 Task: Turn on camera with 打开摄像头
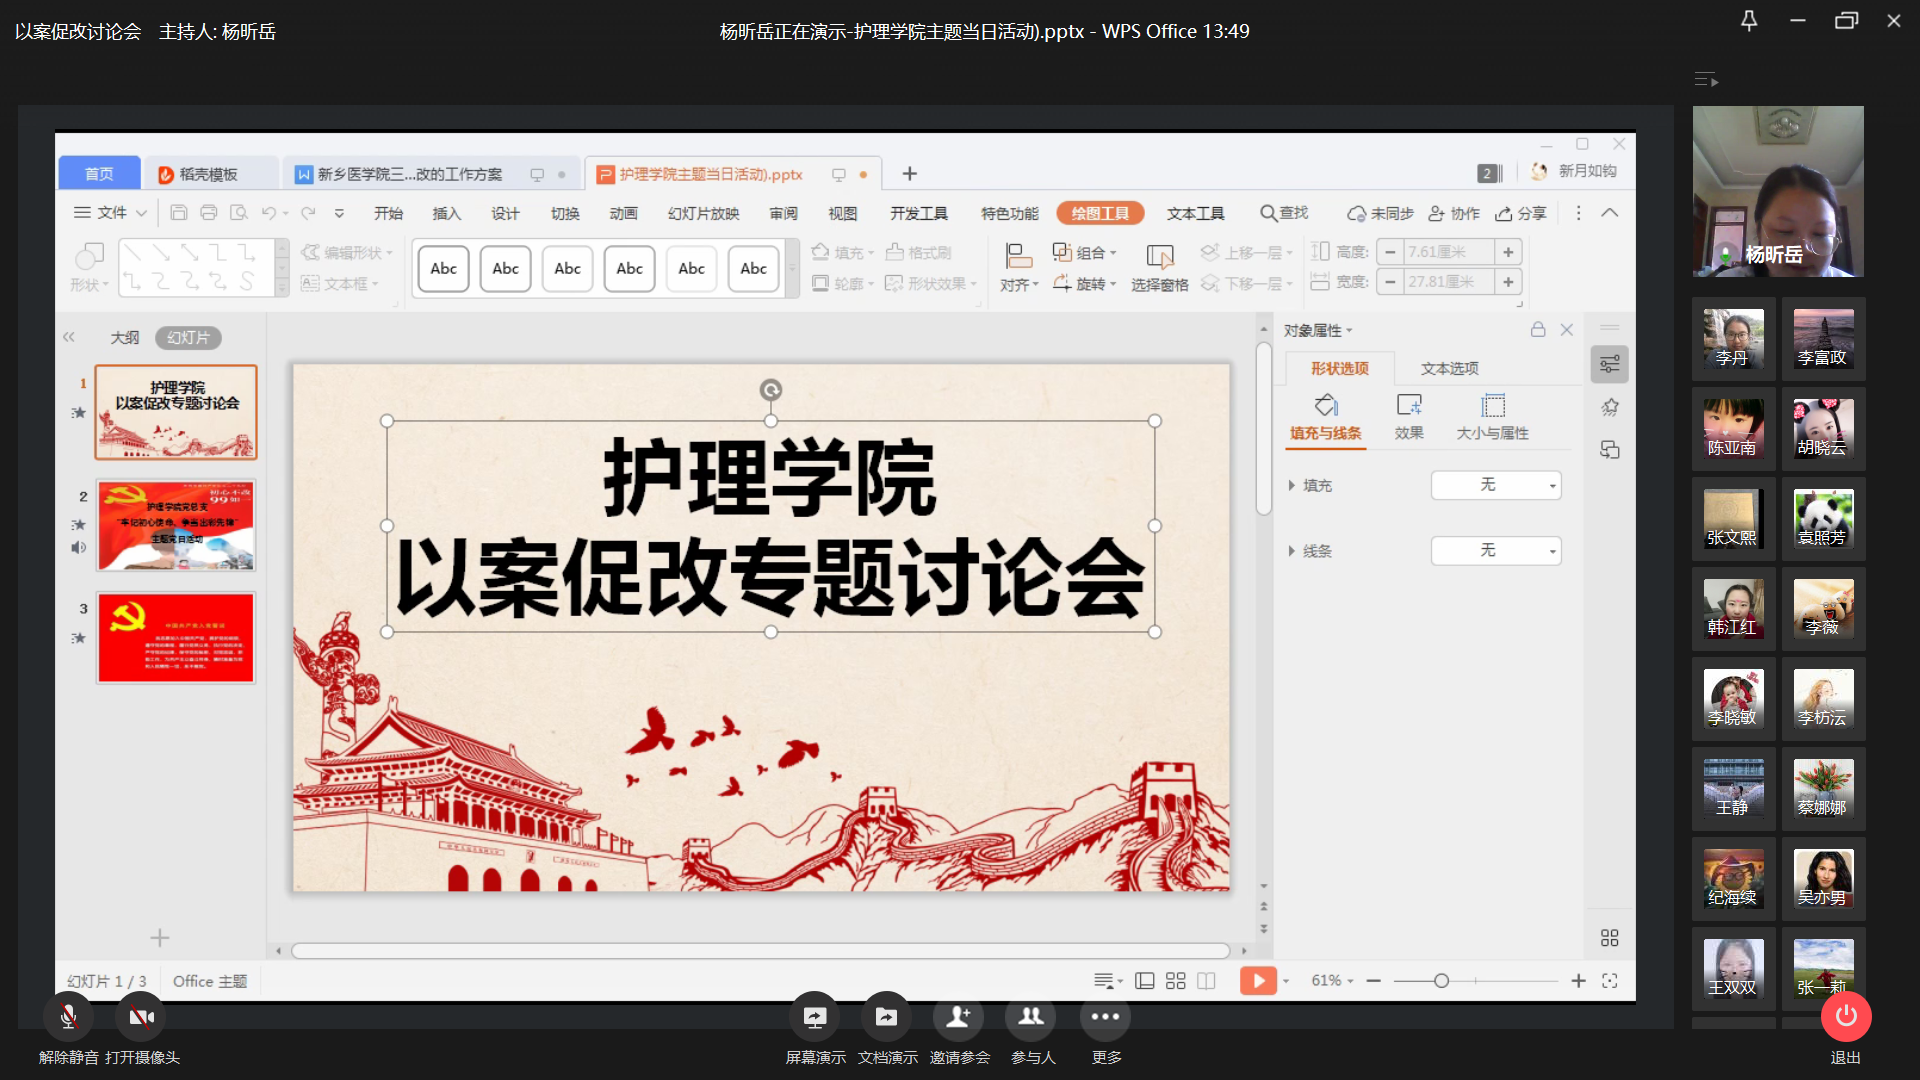point(141,1017)
